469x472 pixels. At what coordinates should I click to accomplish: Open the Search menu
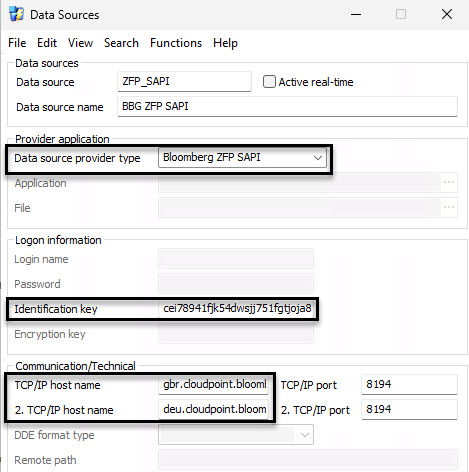[121, 43]
